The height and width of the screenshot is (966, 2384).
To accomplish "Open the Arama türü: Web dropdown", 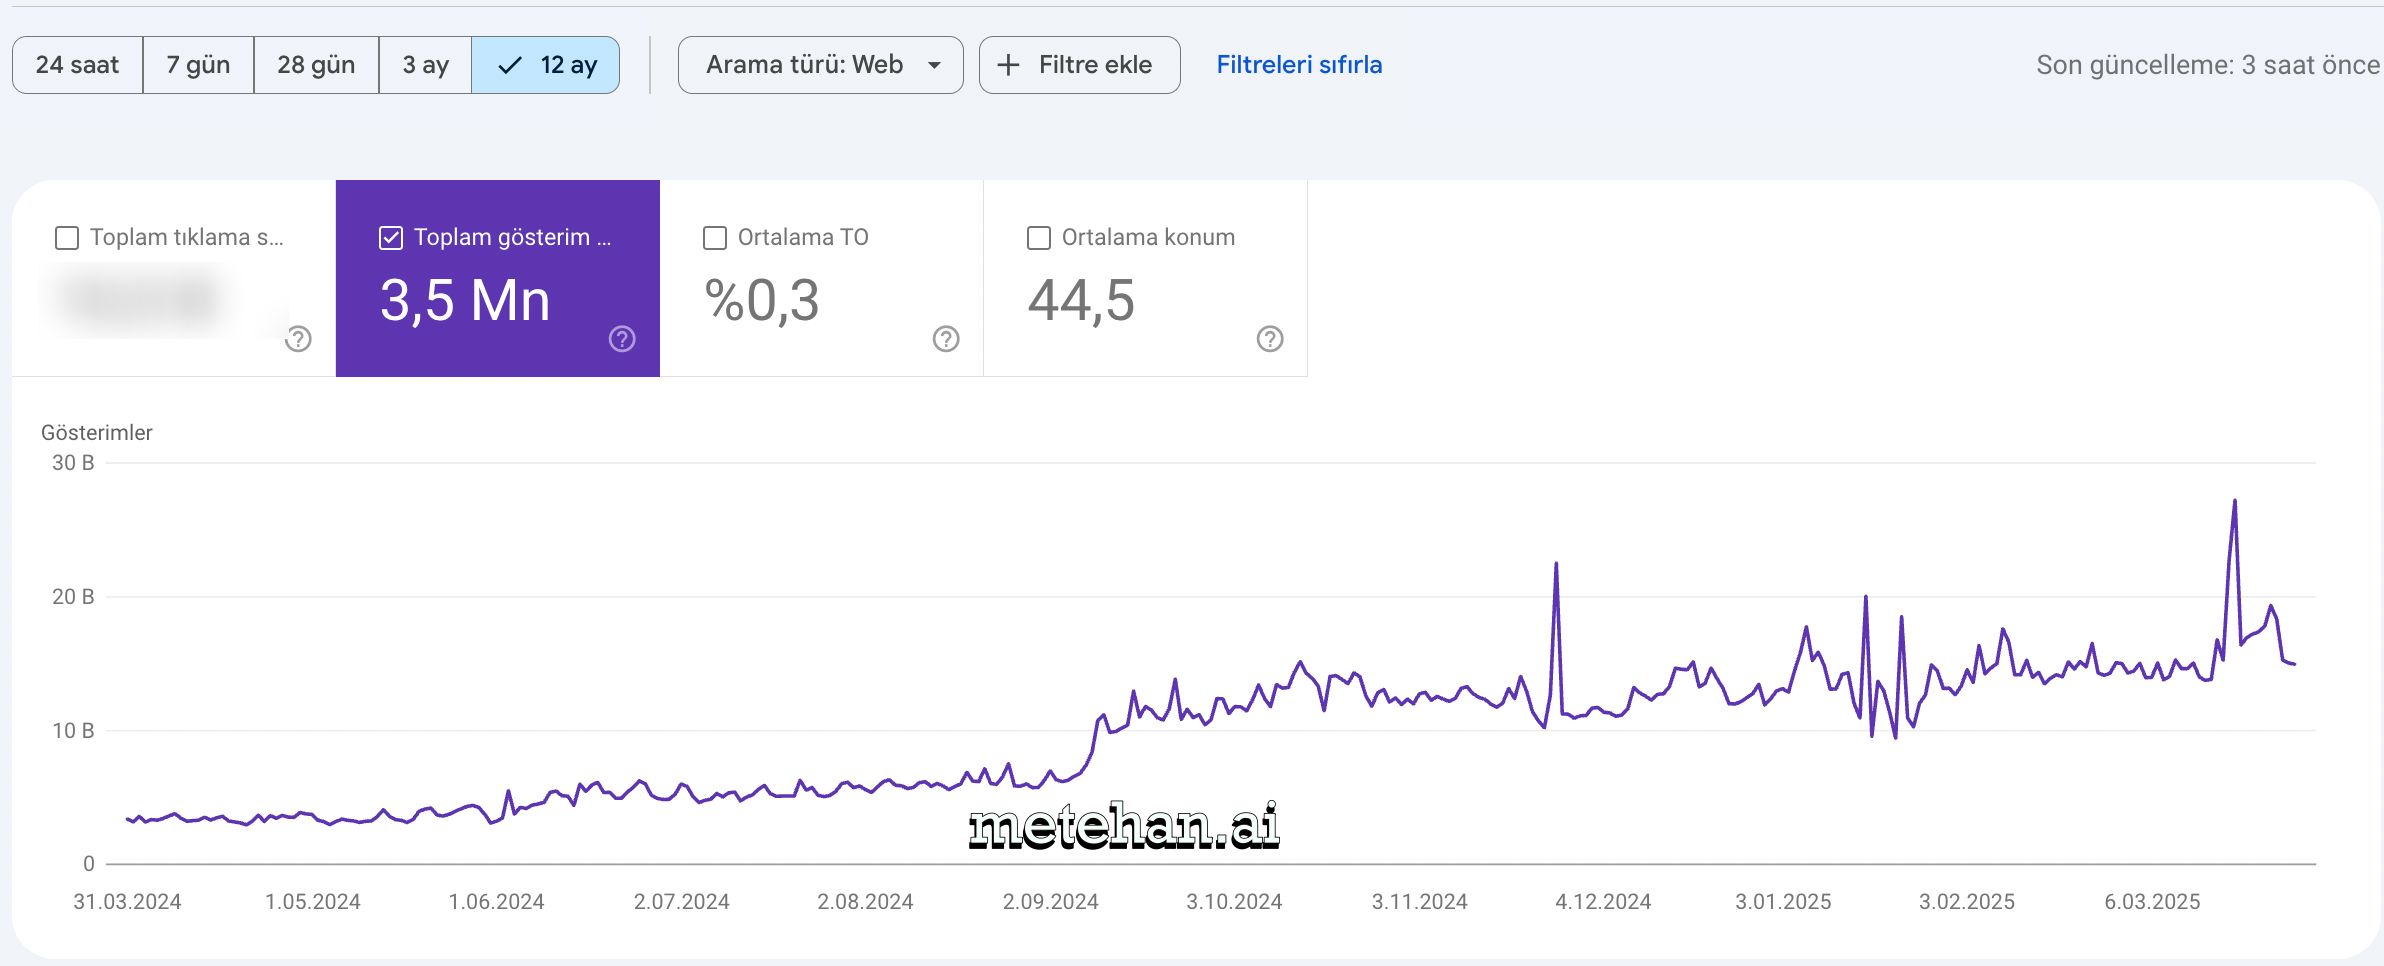I will pyautogui.click(x=804, y=65).
